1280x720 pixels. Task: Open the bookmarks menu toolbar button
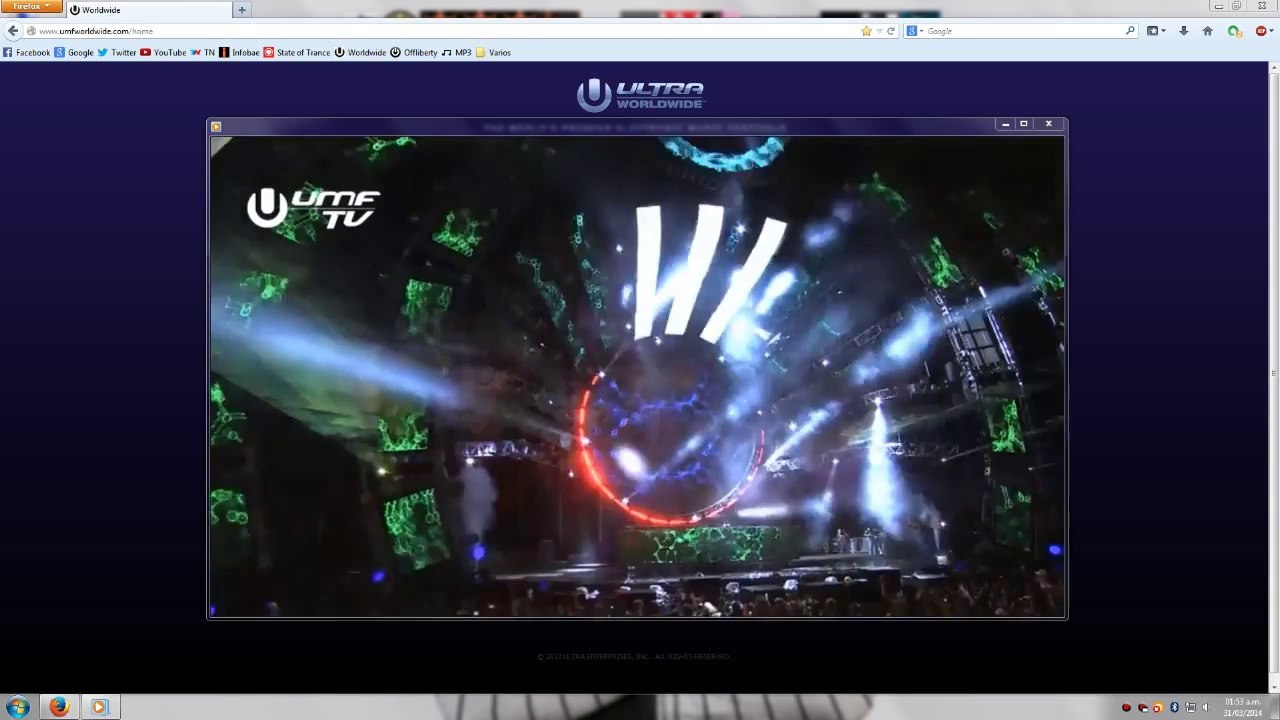point(1155,31)
